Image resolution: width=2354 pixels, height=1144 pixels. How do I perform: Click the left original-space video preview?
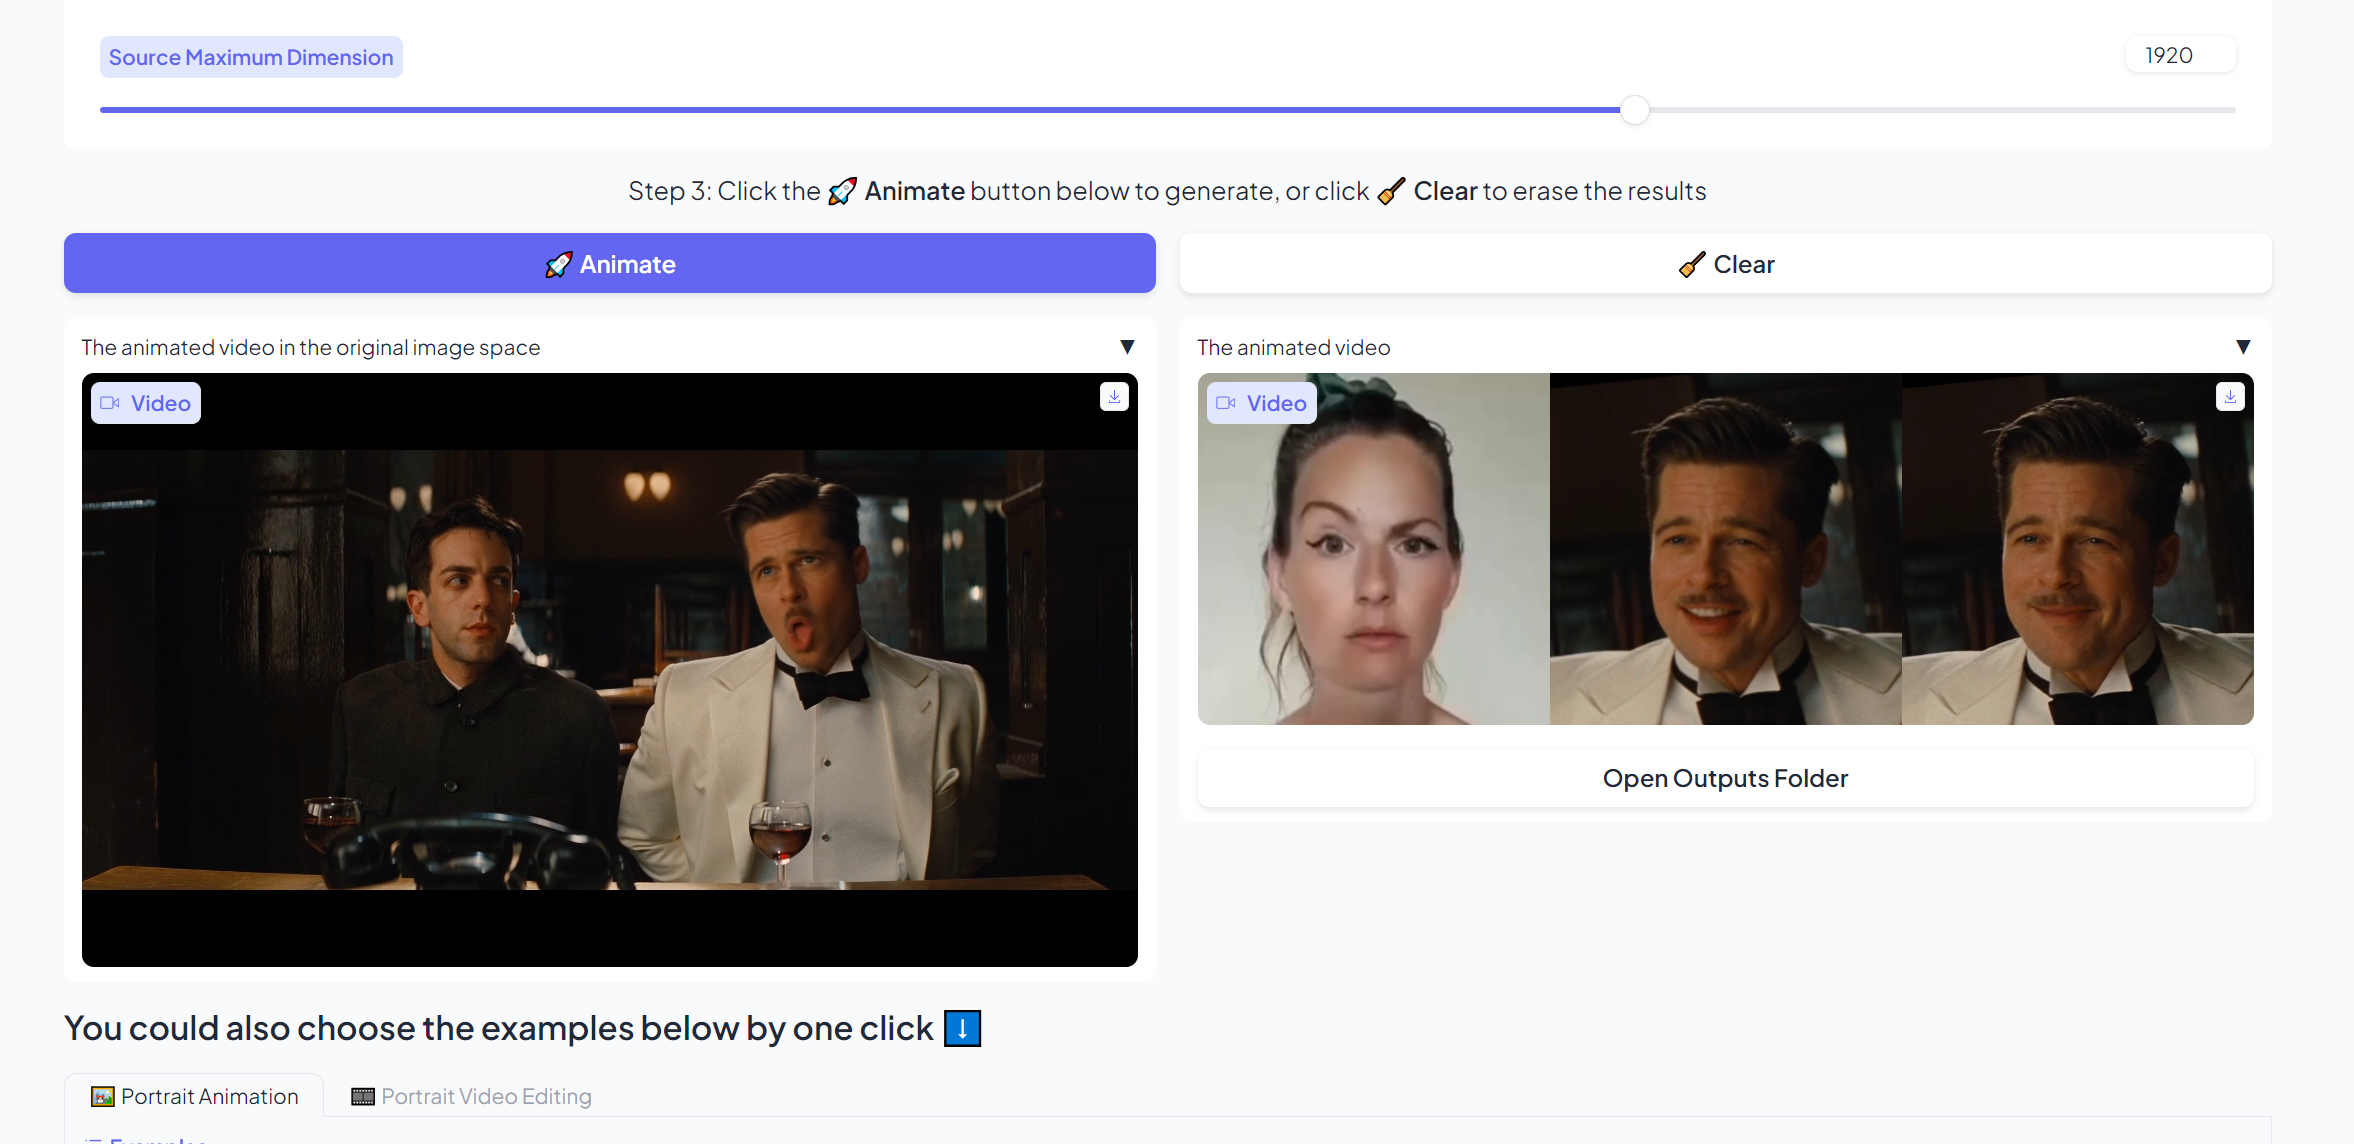pyautogui.click(x=609, y=669)
